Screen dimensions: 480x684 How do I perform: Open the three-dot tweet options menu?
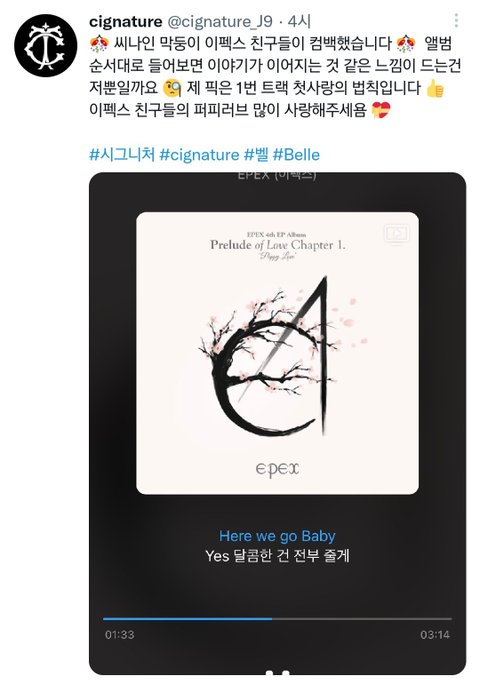point(456,21)
